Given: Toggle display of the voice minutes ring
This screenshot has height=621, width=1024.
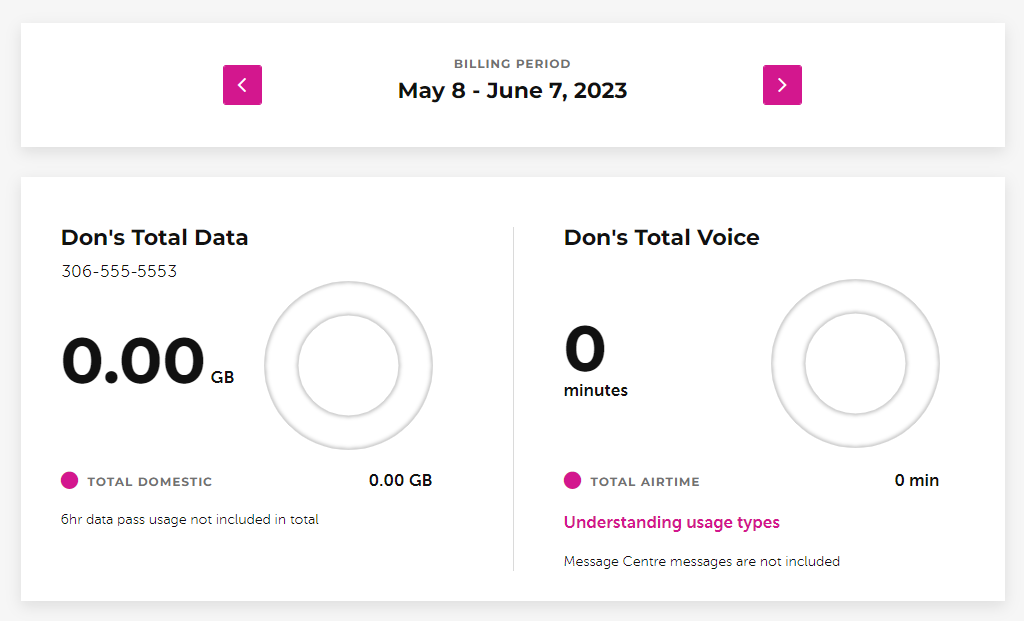Looking at the screenshot, I should [x=855, y=364].
